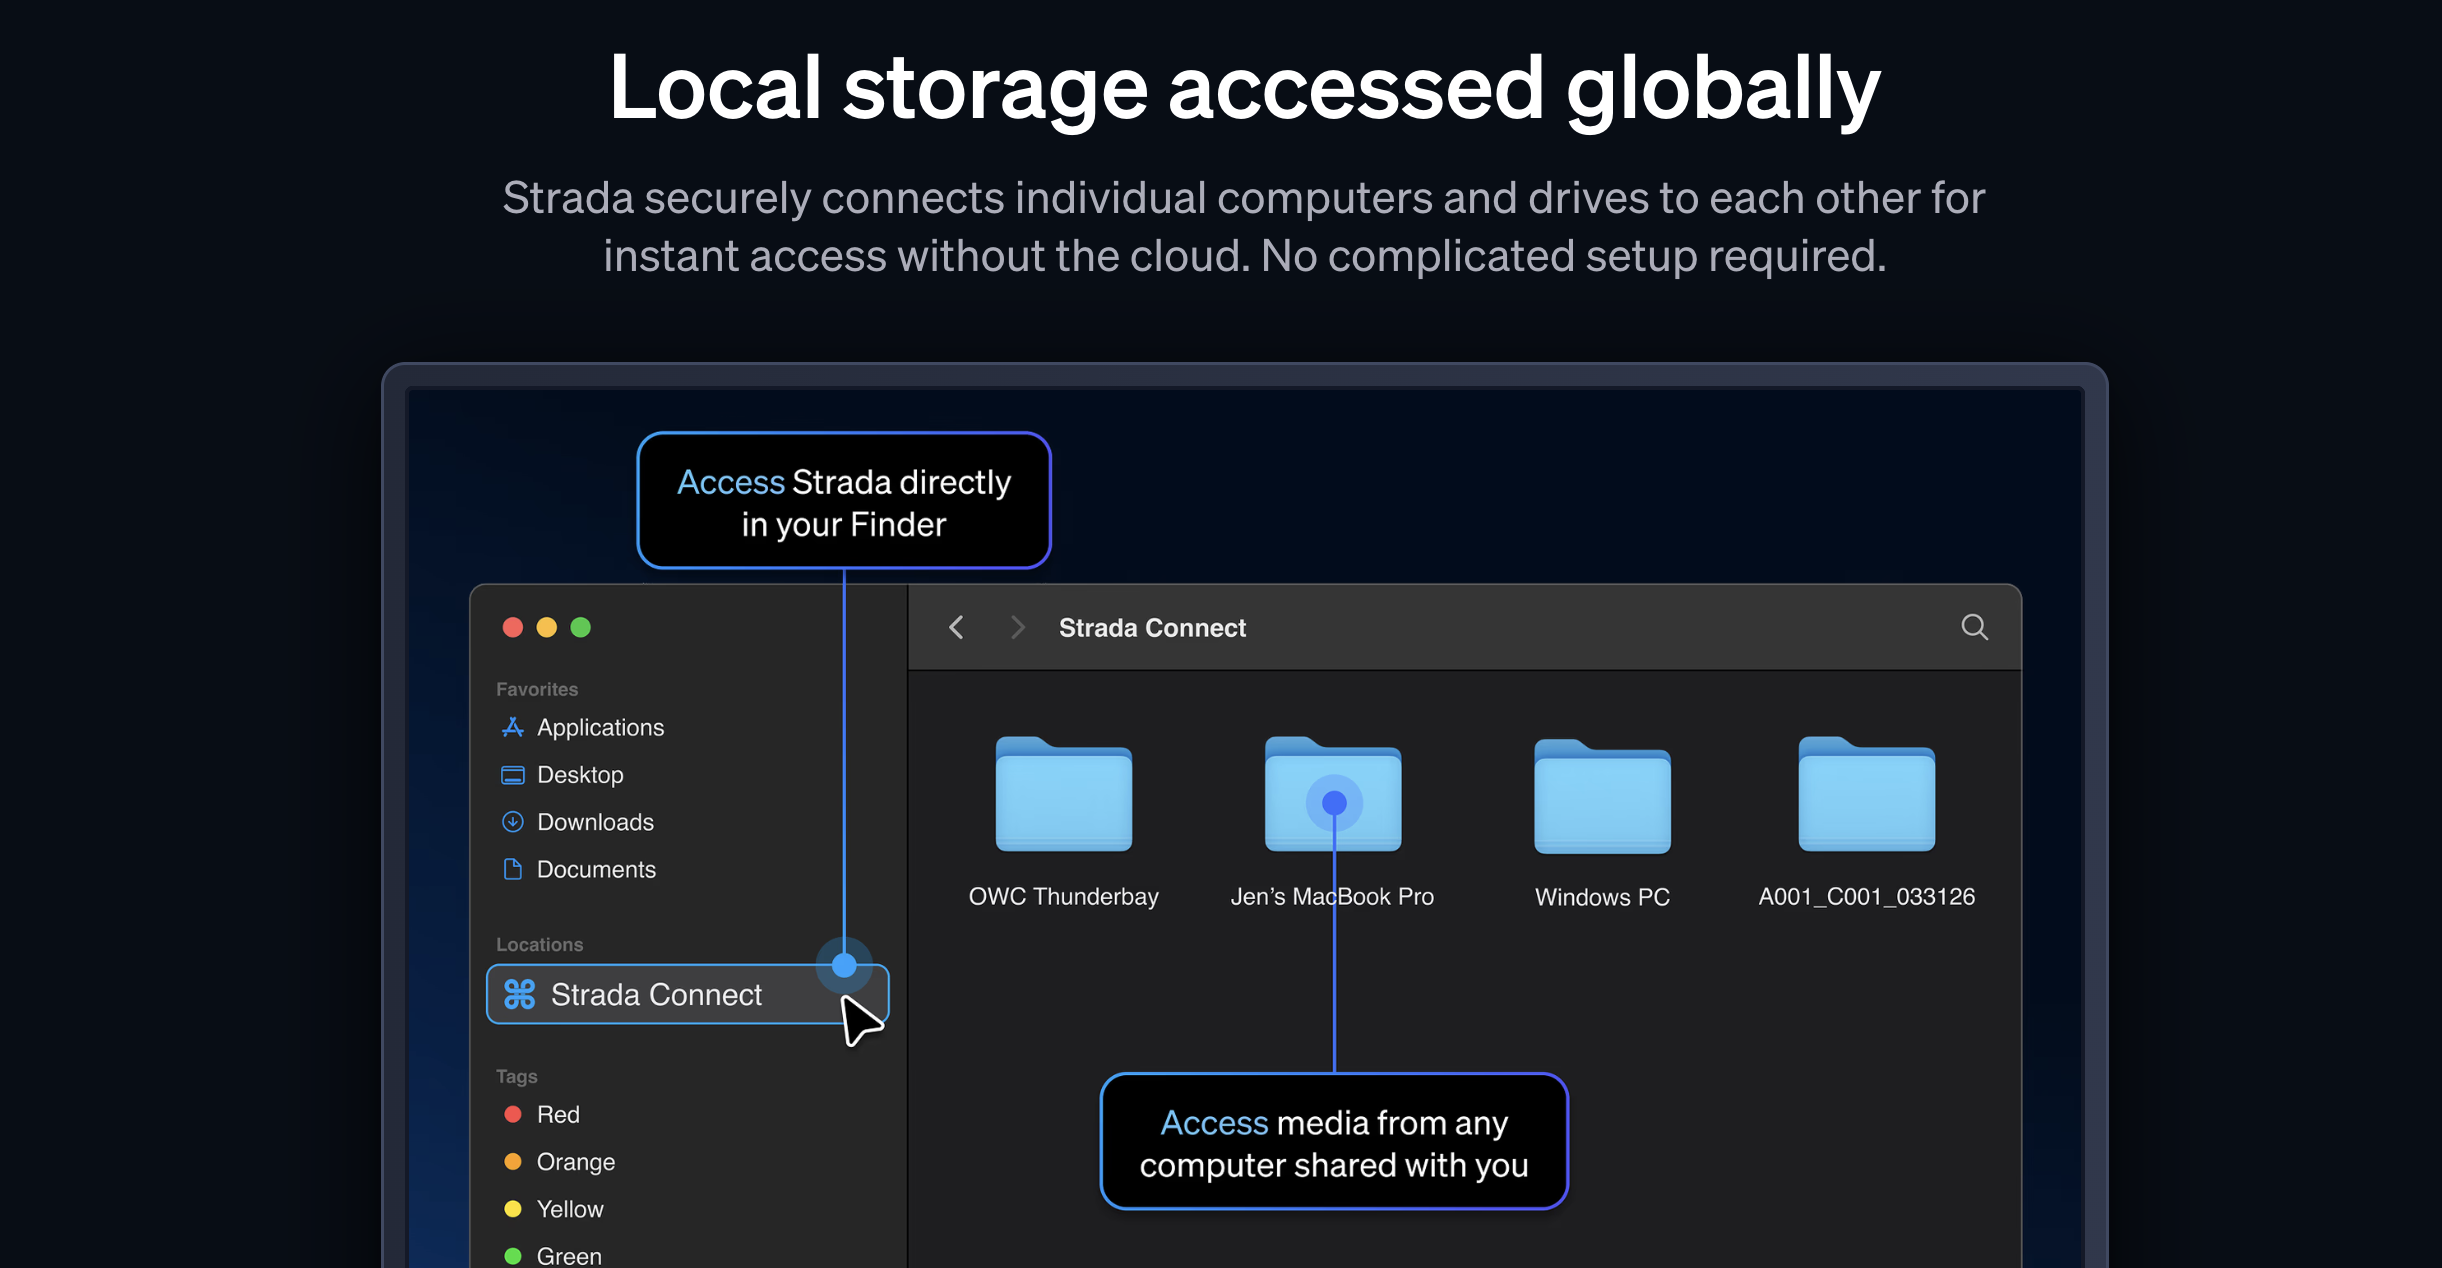Open Desktop in the sidebar
The height and width of the screenshot is (1268, 2442).
click(x=580, y=775)
